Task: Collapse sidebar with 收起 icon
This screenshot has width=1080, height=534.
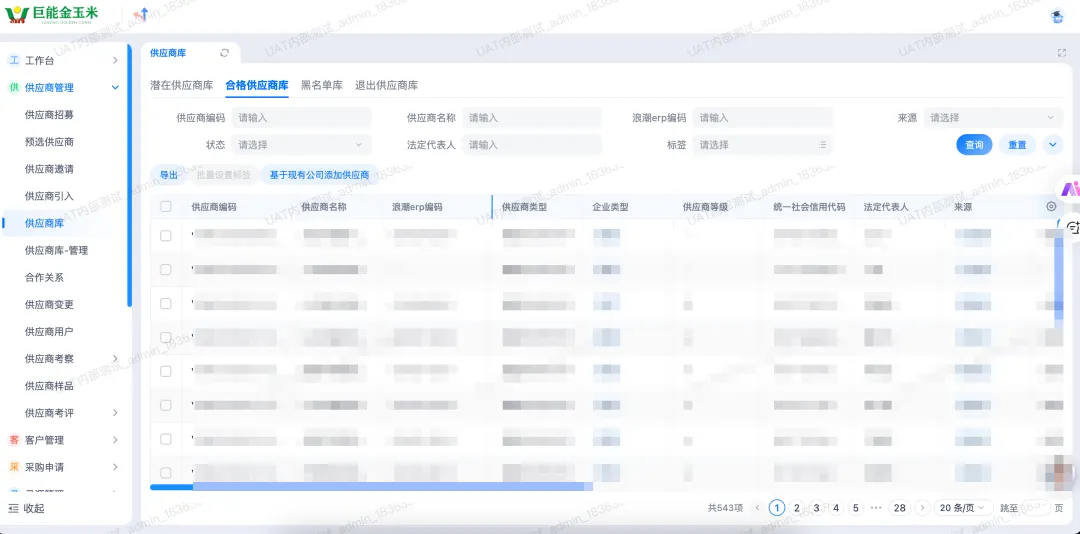Action: click(14, 509)
